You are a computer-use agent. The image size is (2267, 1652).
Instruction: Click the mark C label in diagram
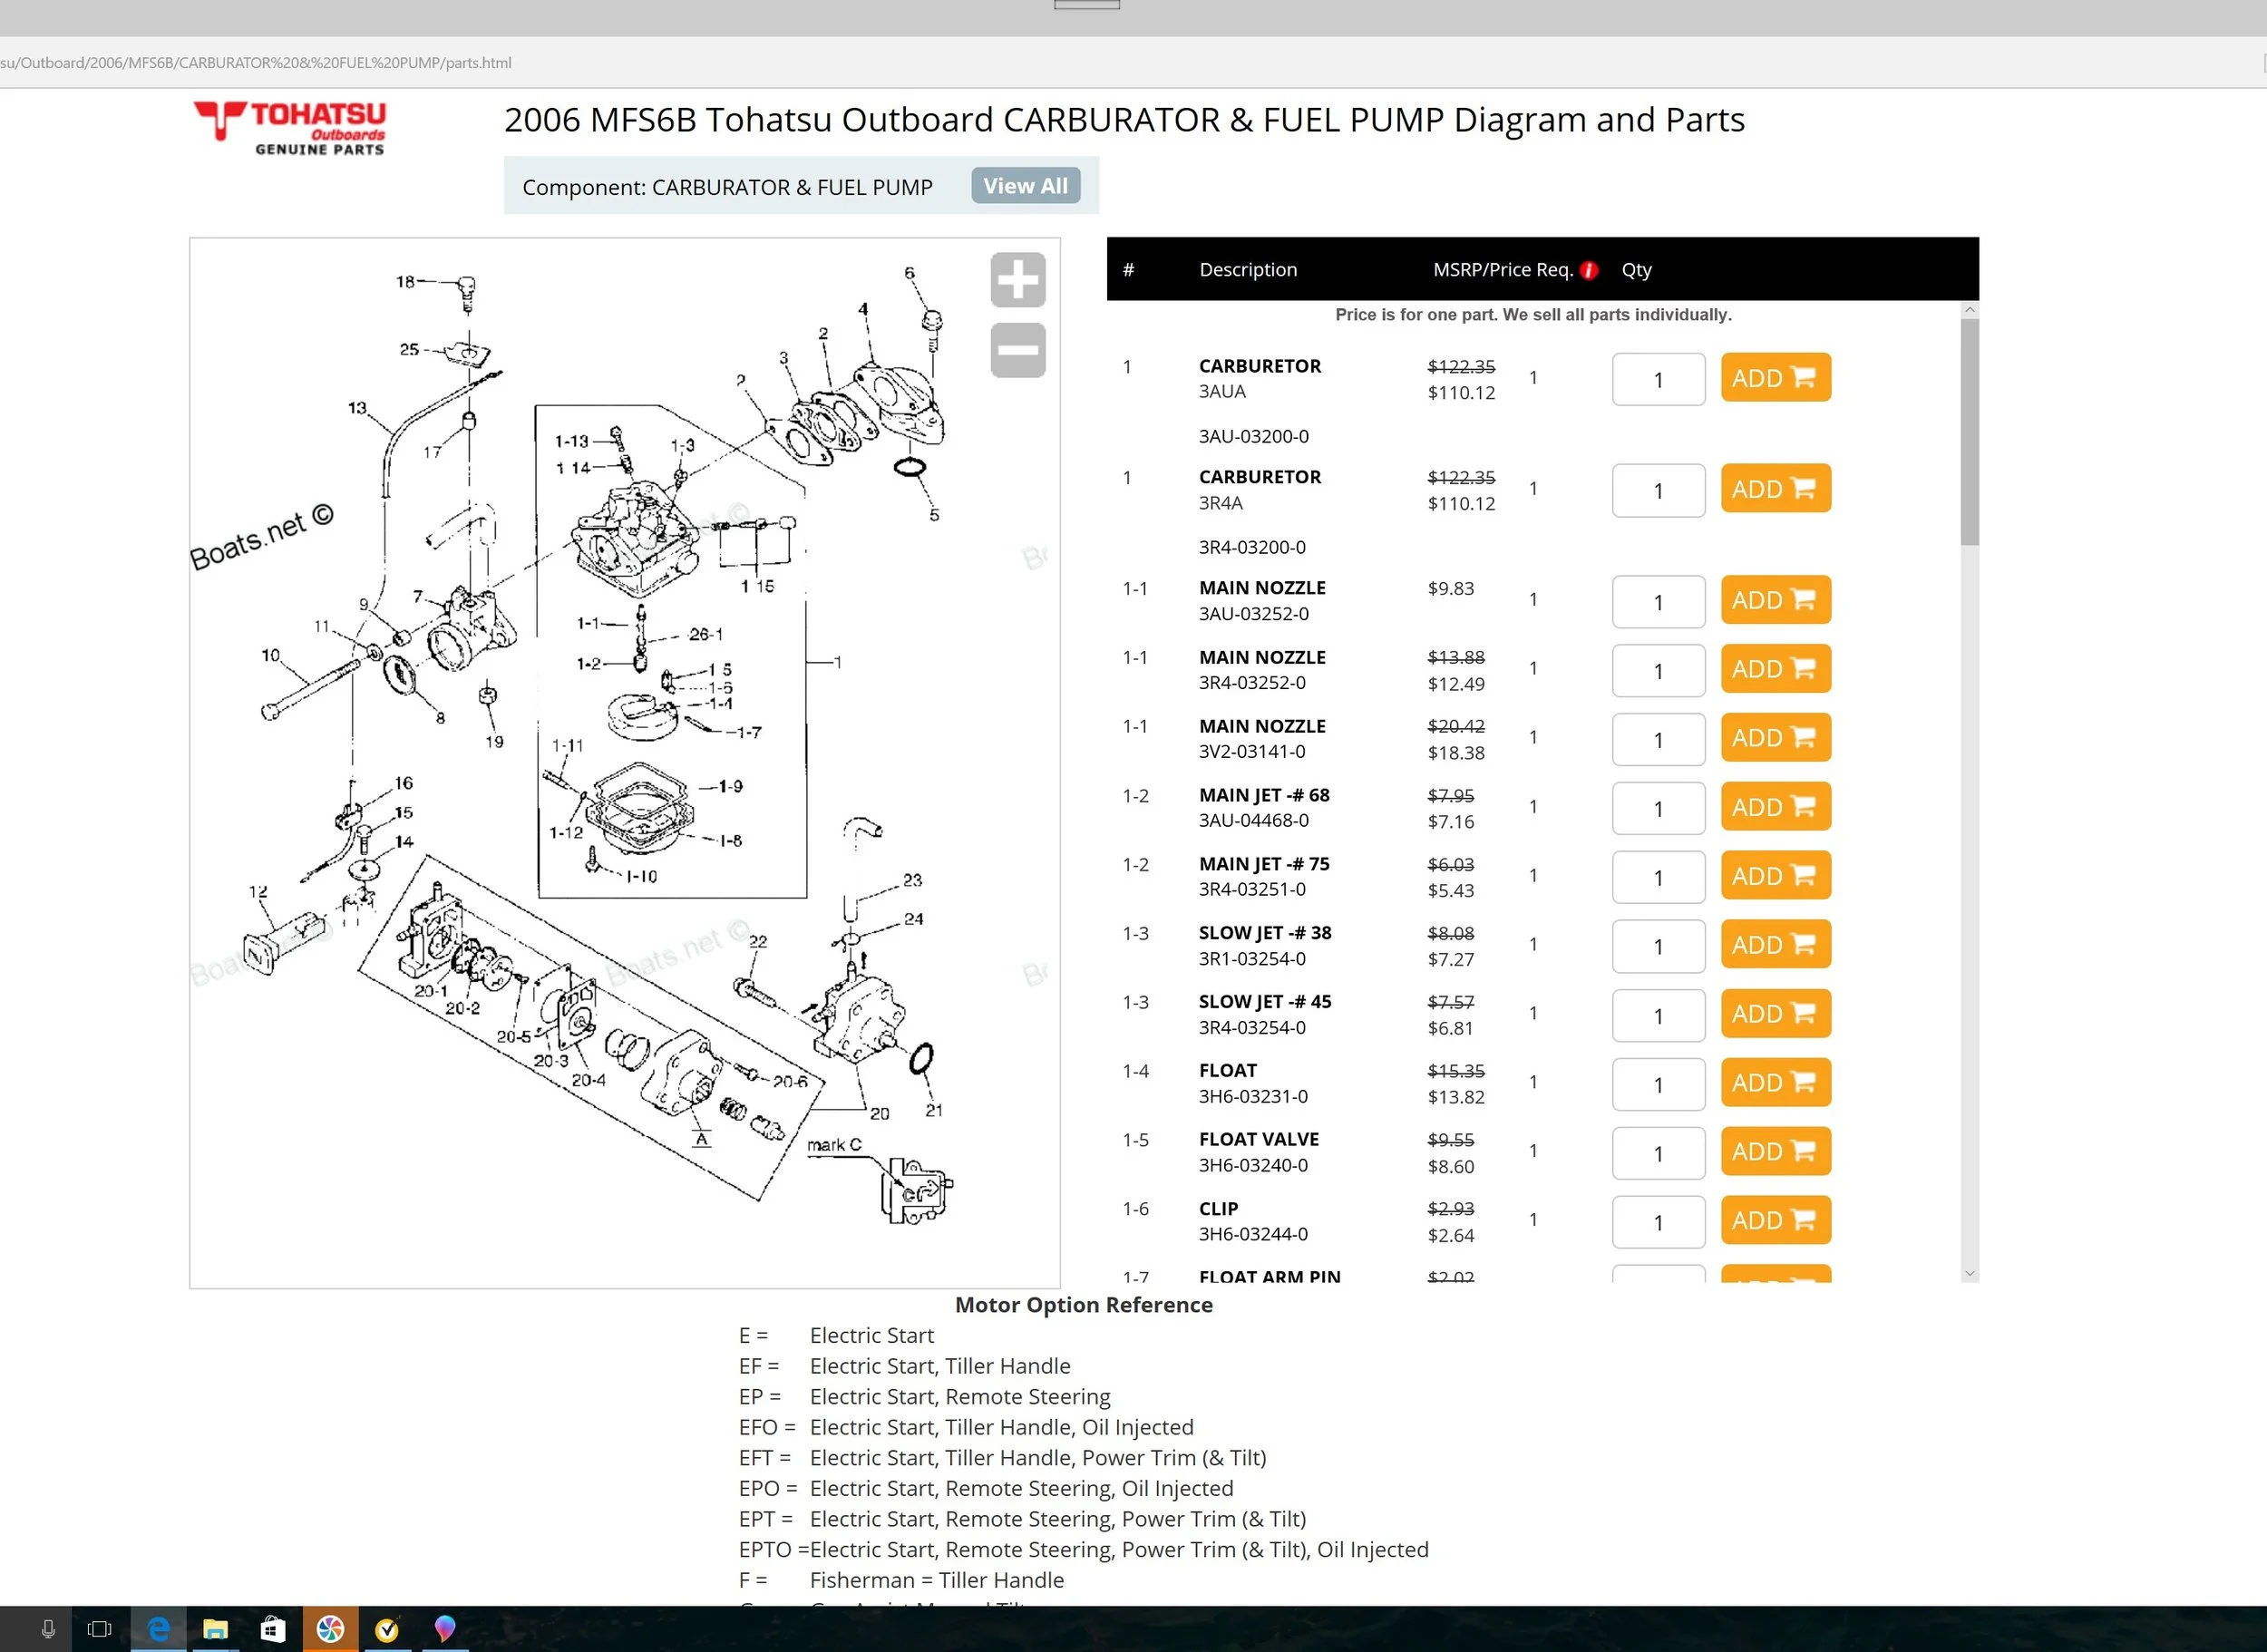click(834, 1144)
